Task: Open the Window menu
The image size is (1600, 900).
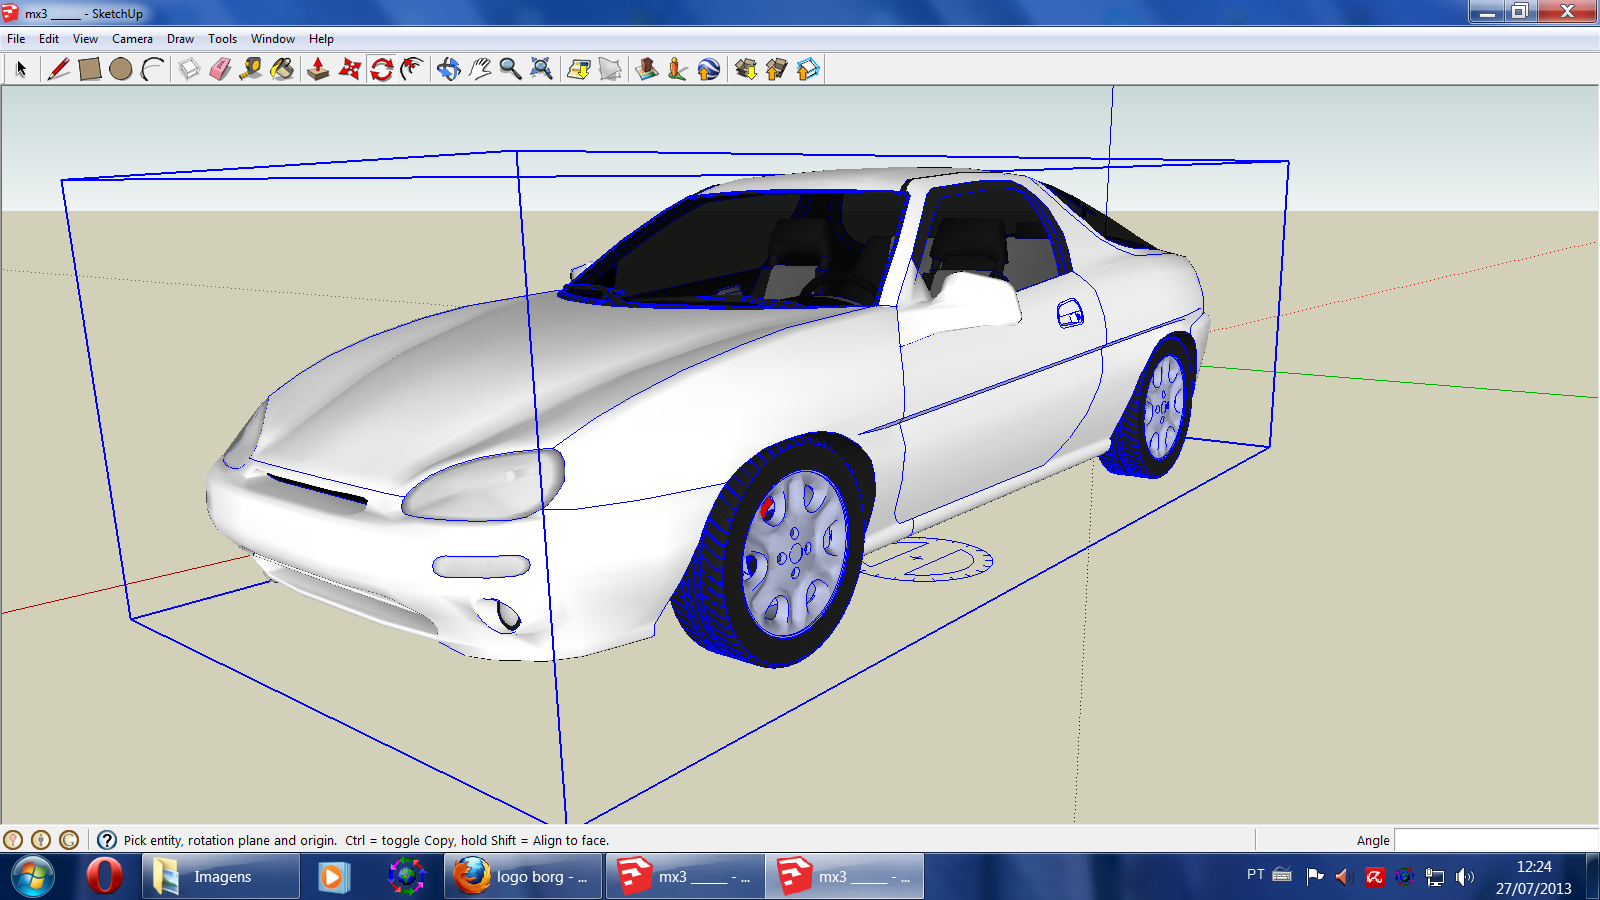Action: pyautogui.click(x=272, y=39)
